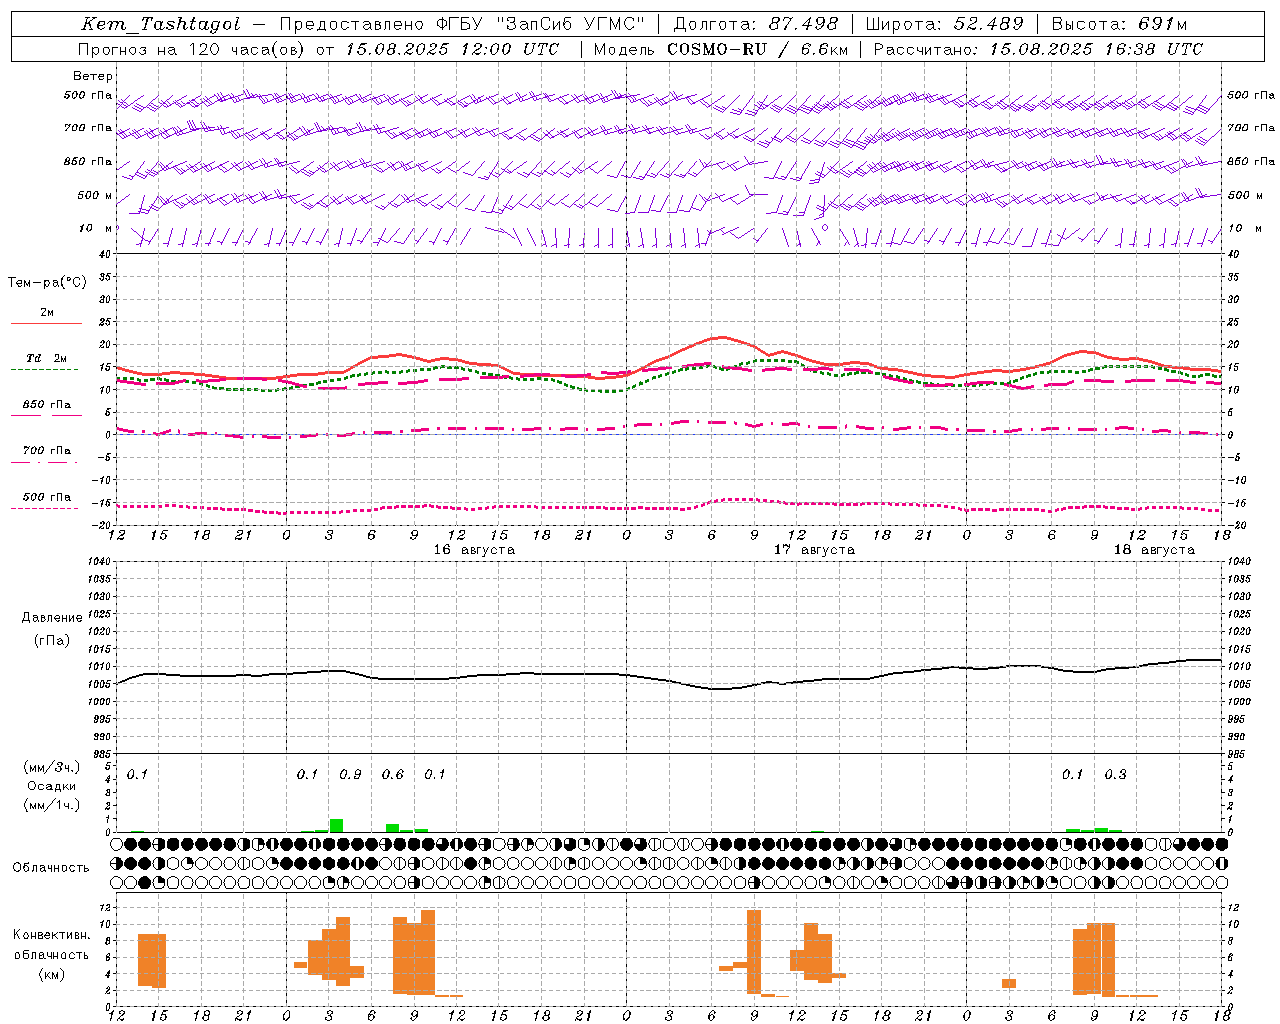The width and height of the screenshot is (1280, 1024).
Task: Click the 'Конвективн.' convective cloud label
Action: (52, 935)
